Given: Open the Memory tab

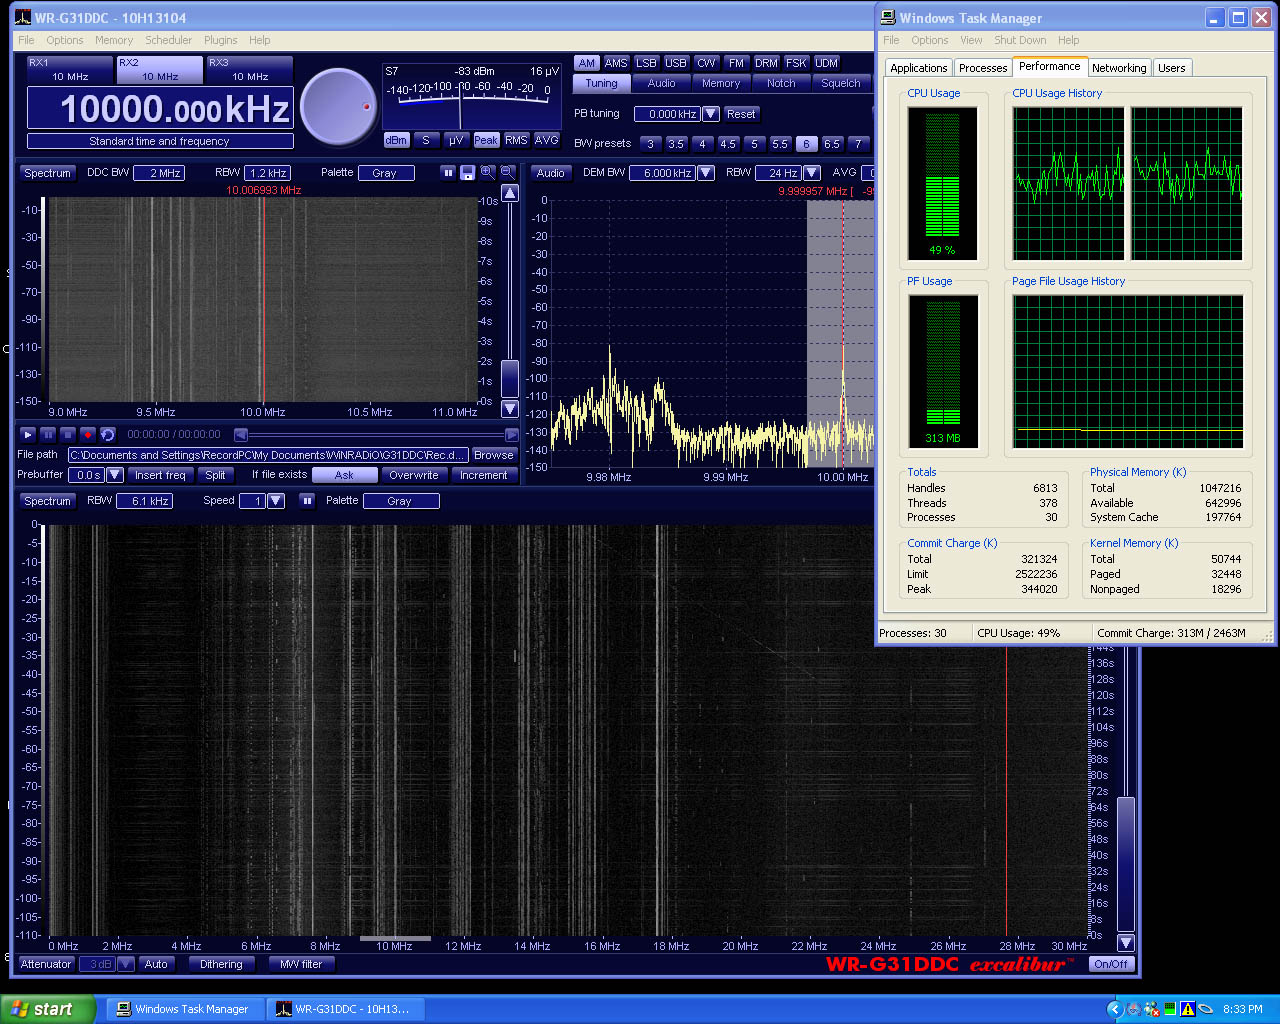Looking at the screenshot, I should (x=721, y=83).
